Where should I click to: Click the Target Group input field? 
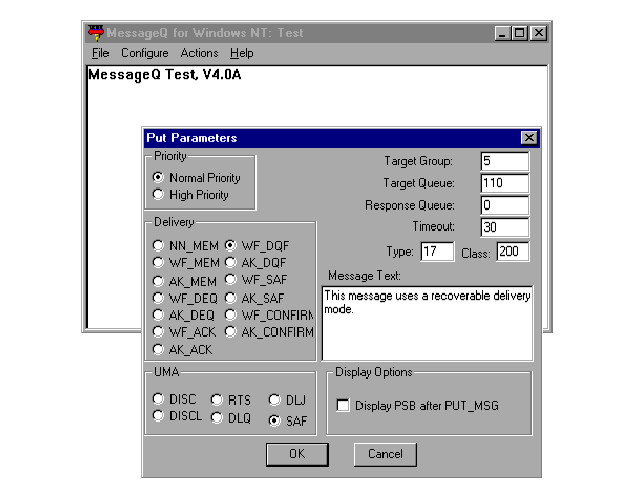(x=505, y=161)
